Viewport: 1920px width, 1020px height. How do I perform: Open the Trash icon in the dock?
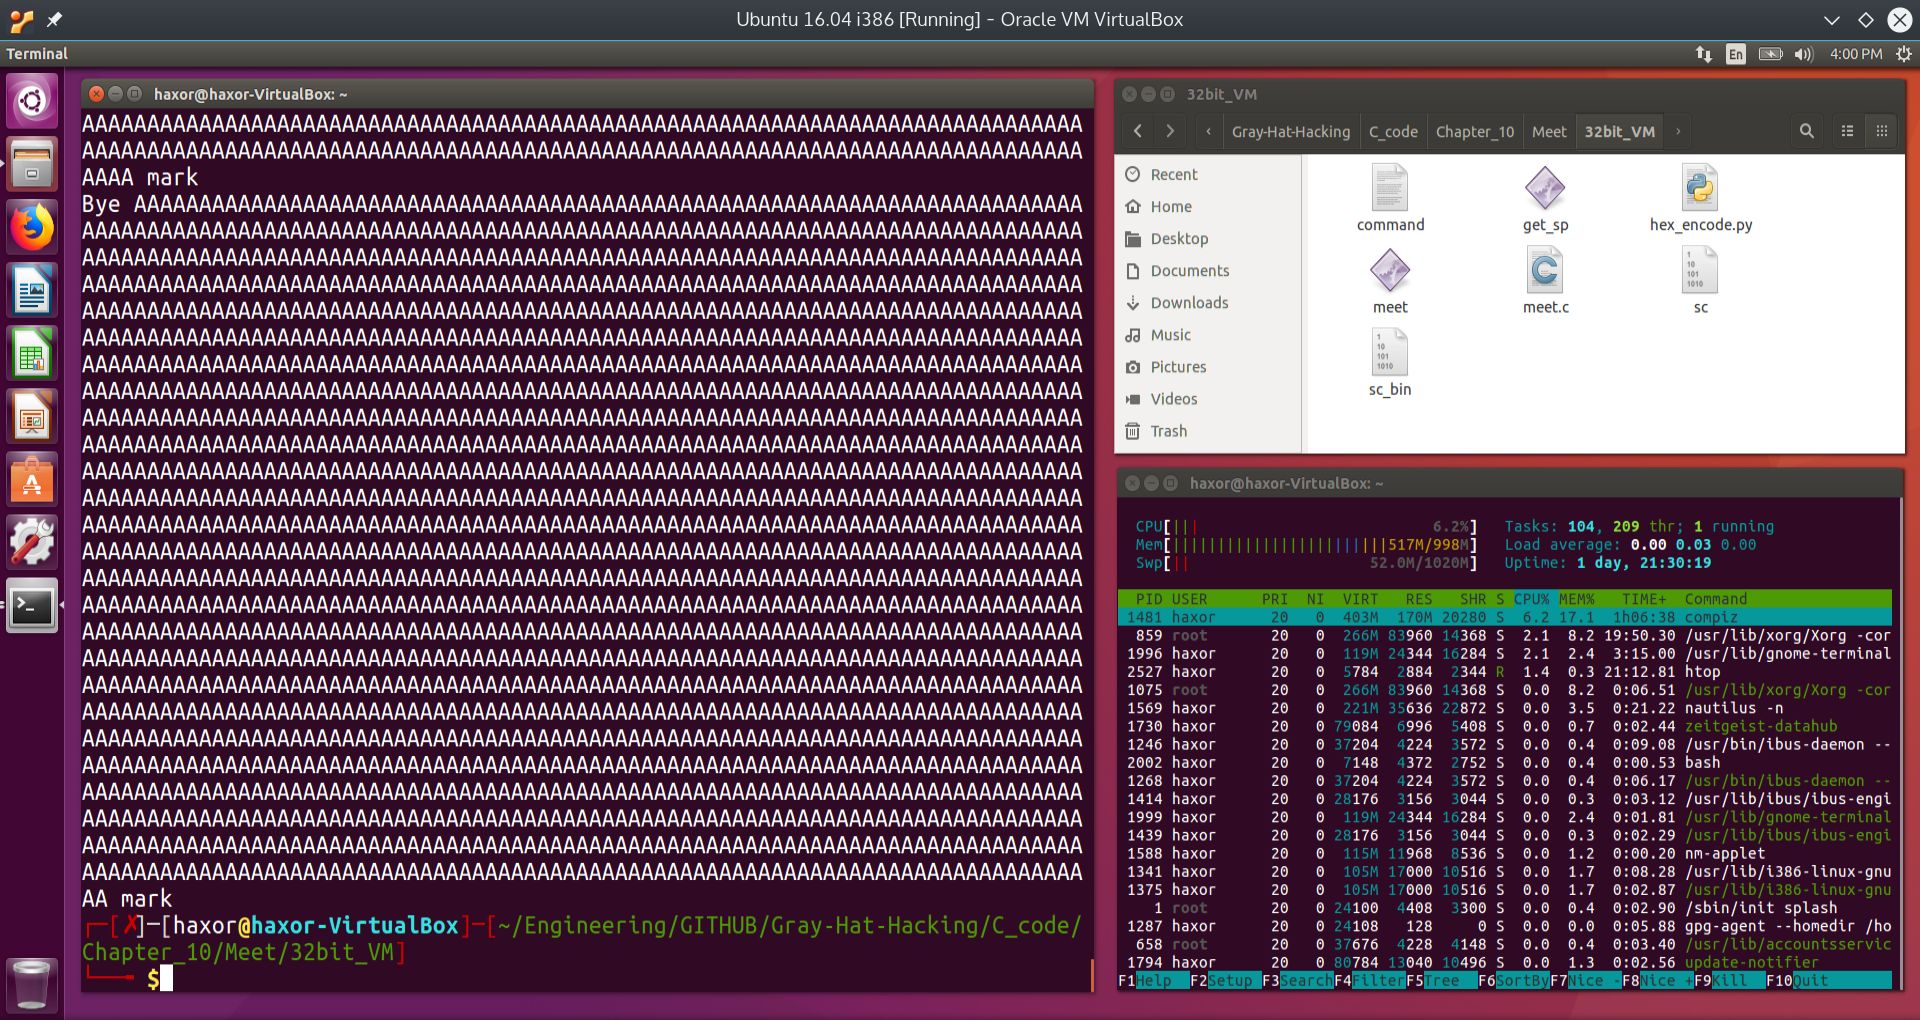(31, 985)
